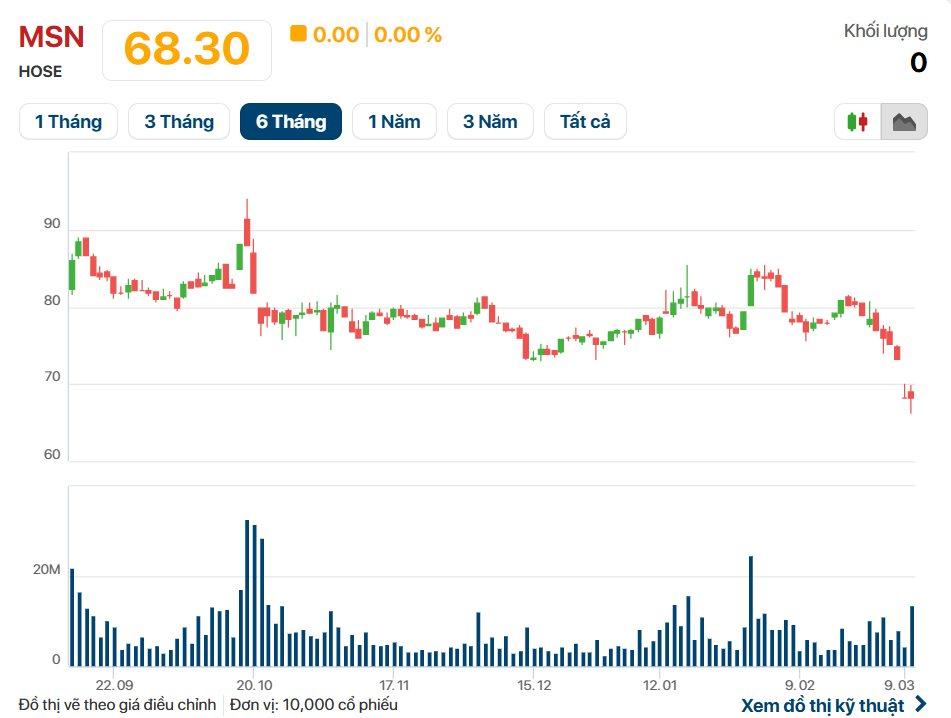Click the 68.30 price box
This screenshot has height=718, width=951.
(187, 49)
